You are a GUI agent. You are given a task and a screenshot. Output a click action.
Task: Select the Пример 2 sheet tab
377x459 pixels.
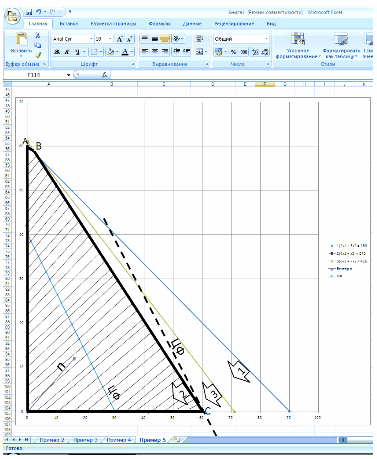coord(52,440)
